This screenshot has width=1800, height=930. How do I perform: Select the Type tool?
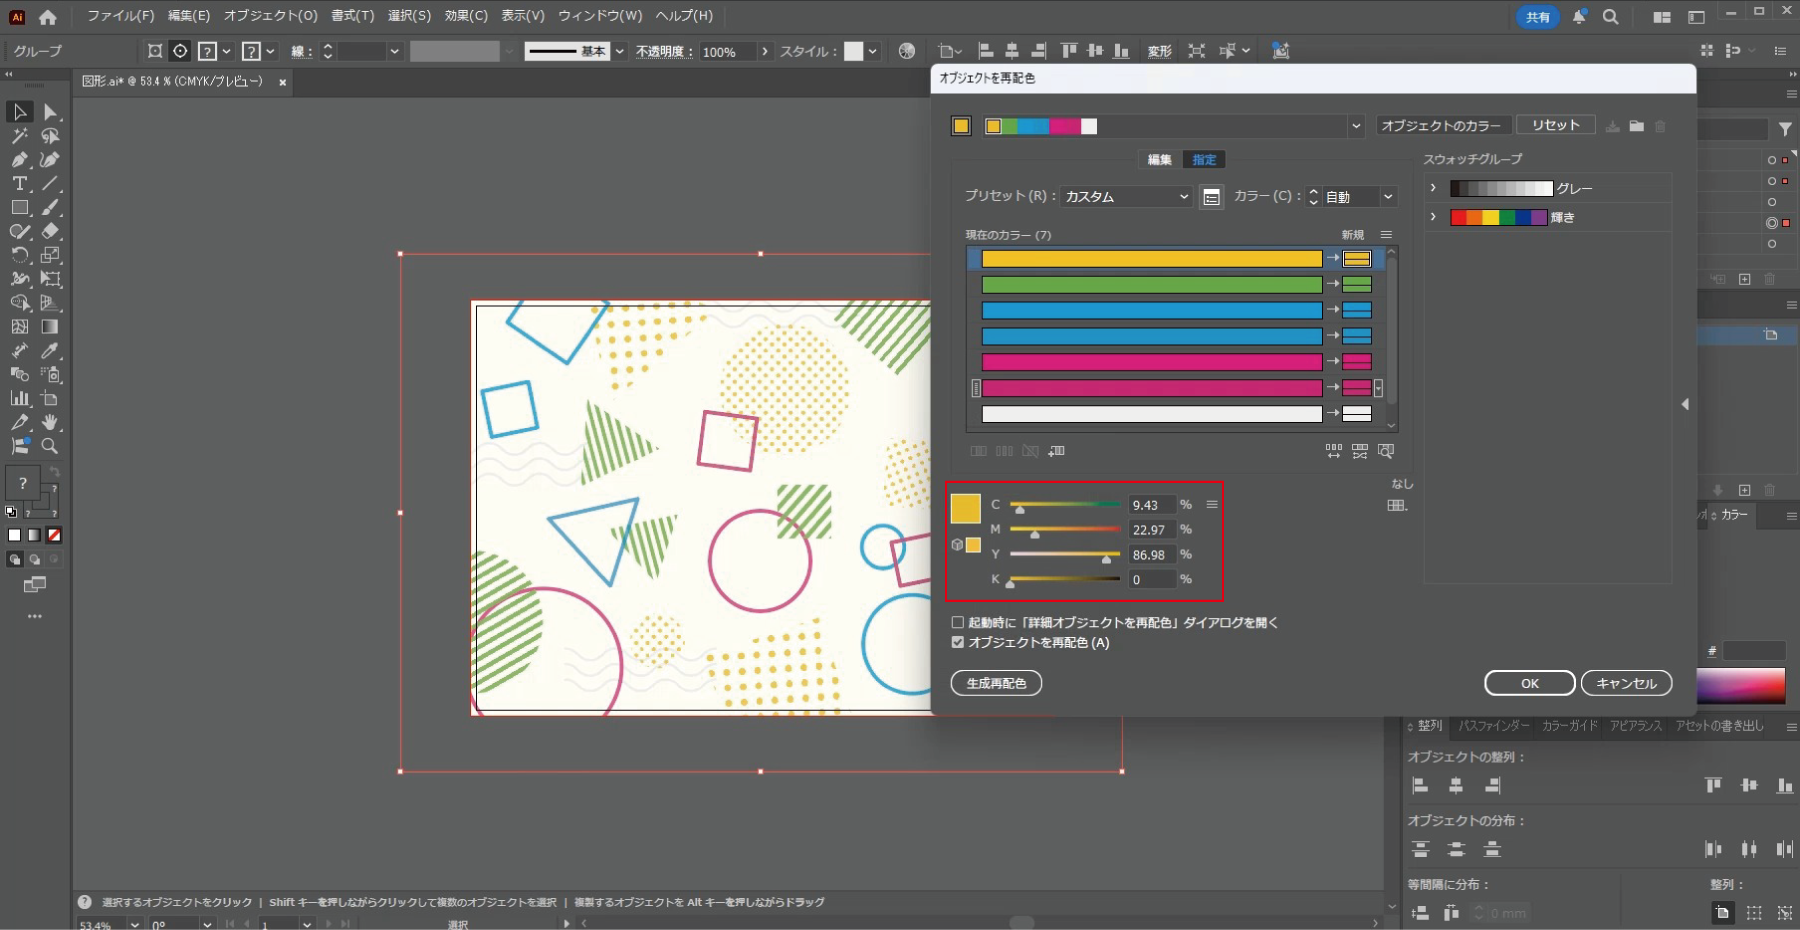coord(19,184)
